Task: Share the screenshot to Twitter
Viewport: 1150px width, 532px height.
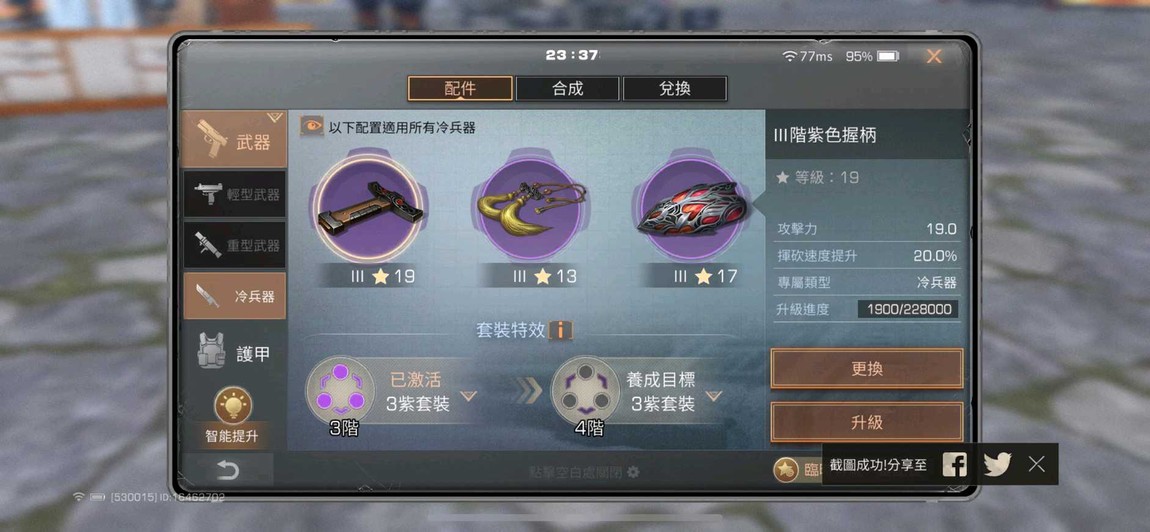Action: 997,464
